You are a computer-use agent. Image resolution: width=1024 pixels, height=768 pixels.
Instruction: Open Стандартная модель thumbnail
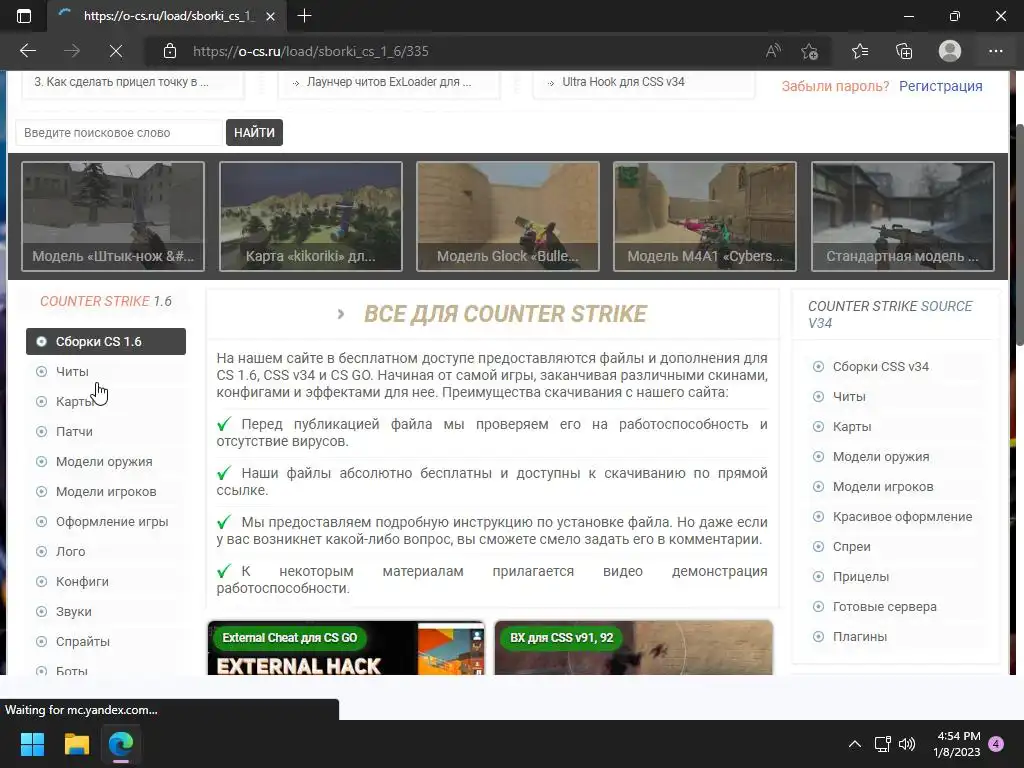click(x=903, y=216)
